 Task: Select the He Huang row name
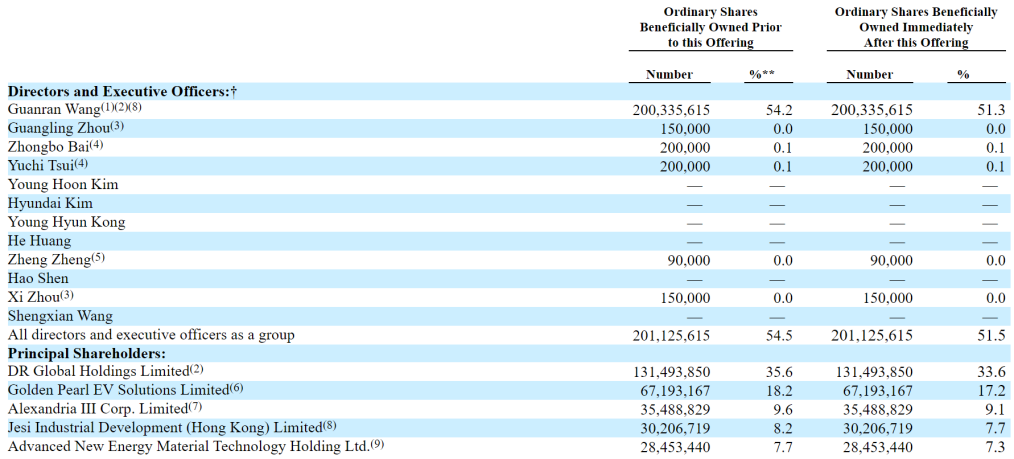coord(39,241)
